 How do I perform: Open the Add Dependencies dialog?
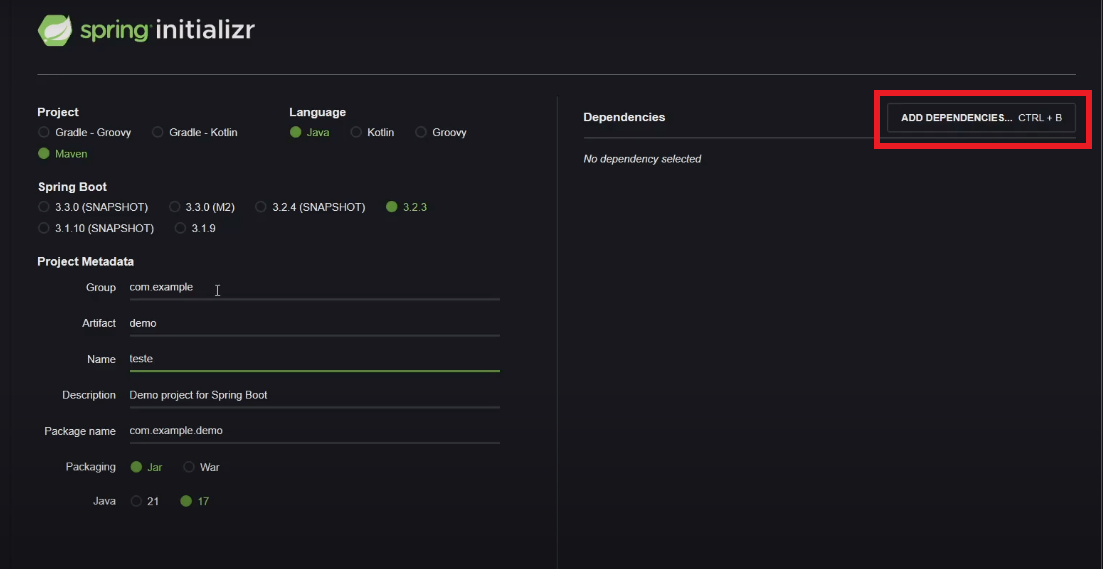click(981, 117)
